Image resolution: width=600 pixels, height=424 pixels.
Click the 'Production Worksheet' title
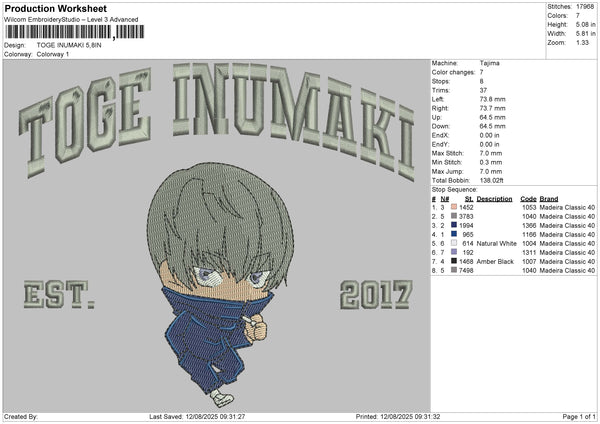(56, 8)
